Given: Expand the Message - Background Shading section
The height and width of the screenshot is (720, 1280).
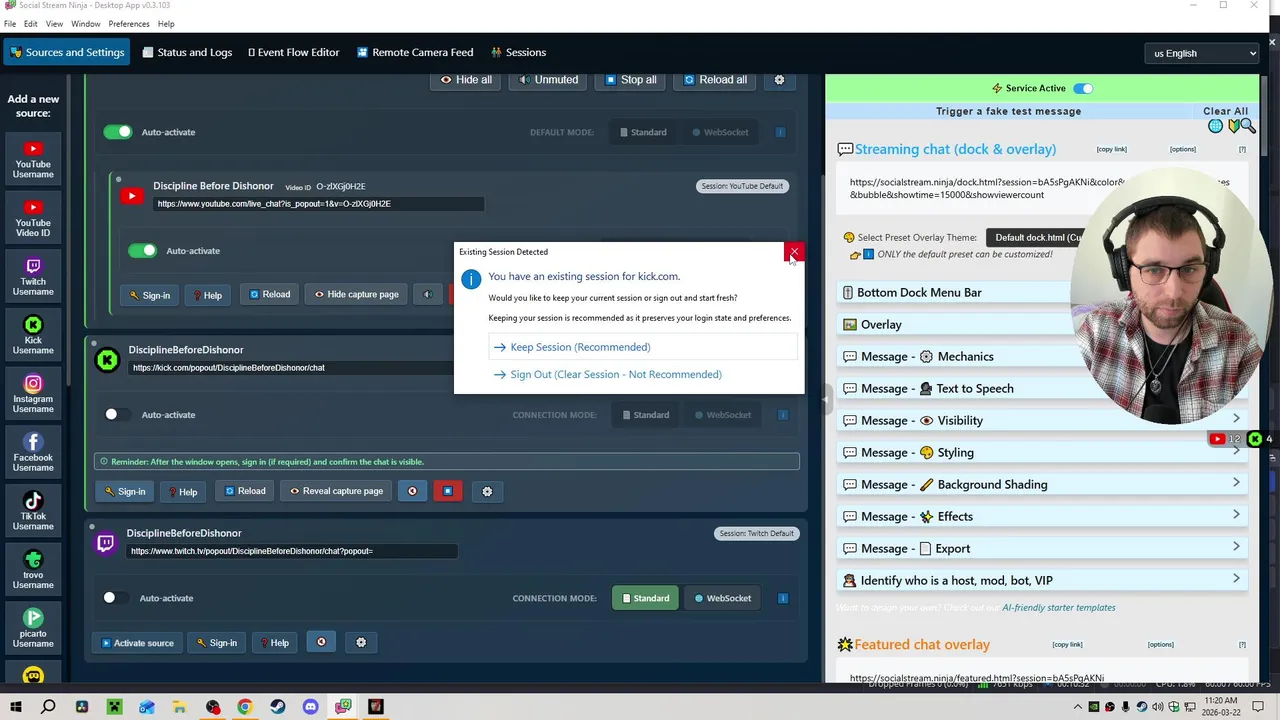Looking at the screenshot, I should point(1041,484).
